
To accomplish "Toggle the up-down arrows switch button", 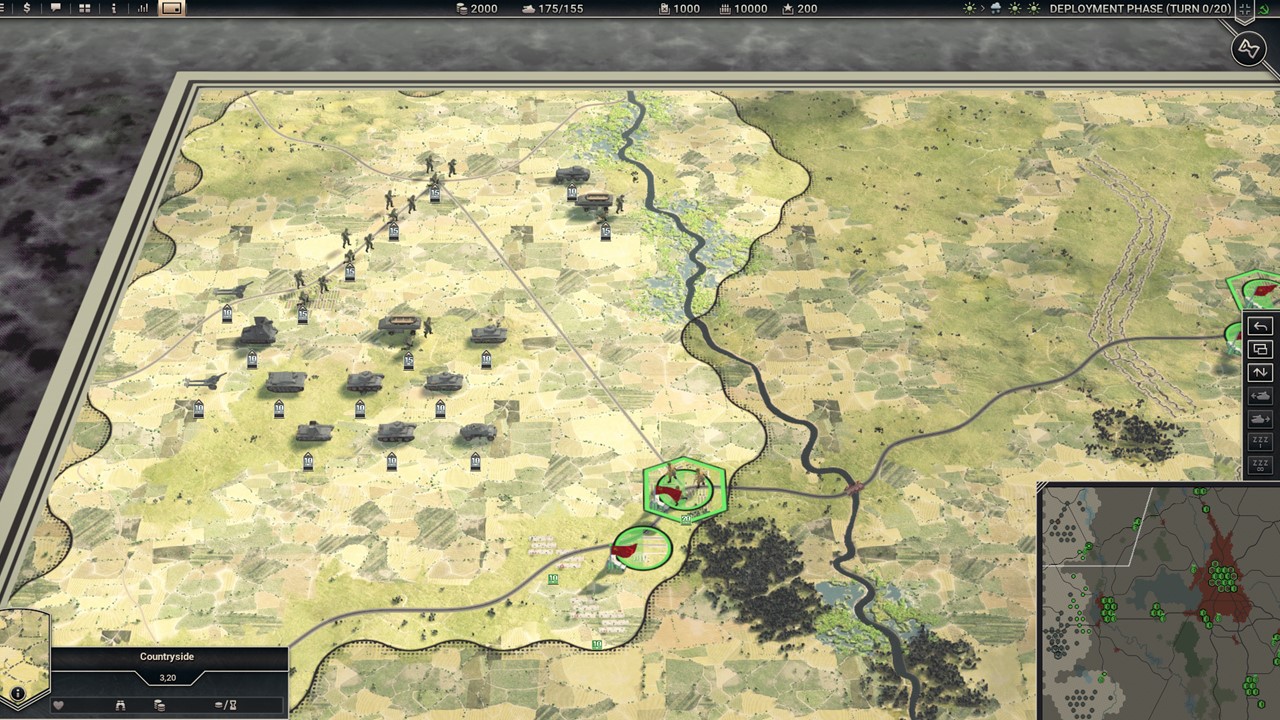I will tap(1260, 373).
